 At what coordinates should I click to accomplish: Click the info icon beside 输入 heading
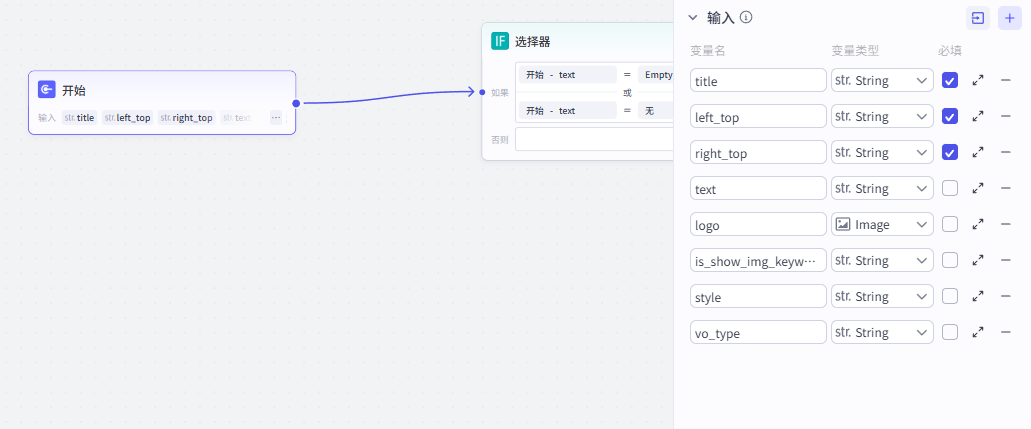746,17
